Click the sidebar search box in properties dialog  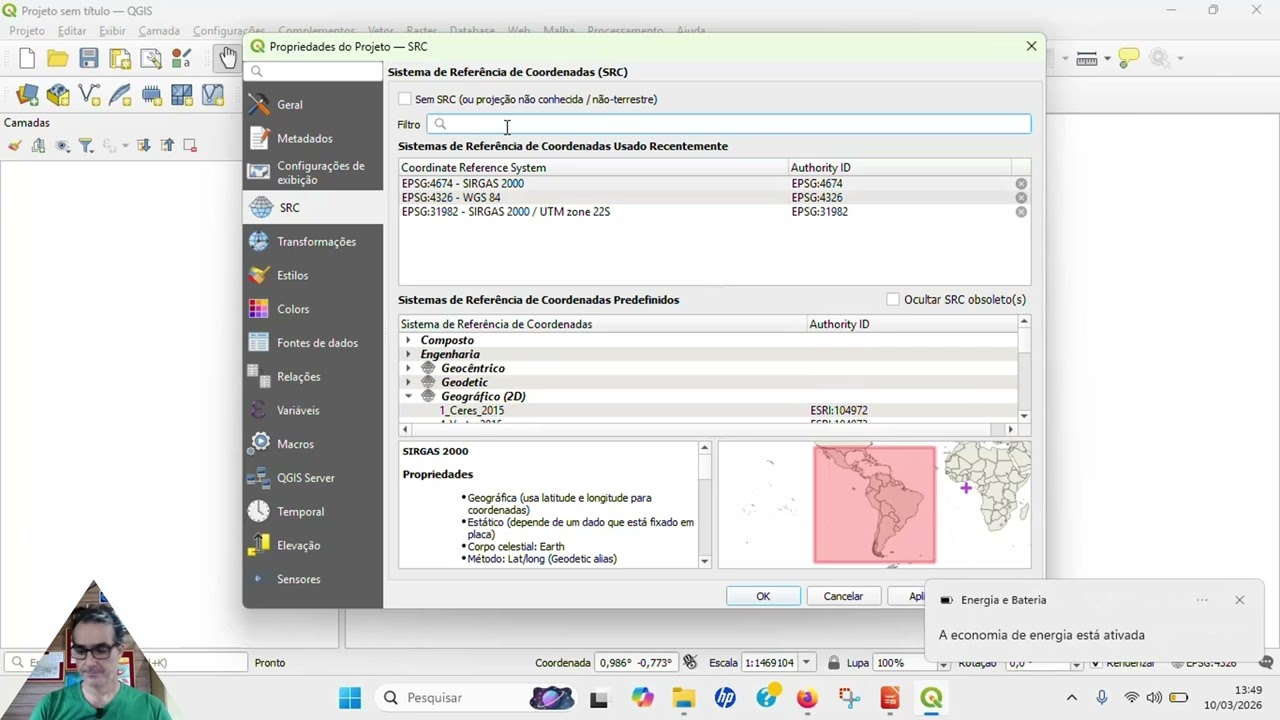point(313,71)
